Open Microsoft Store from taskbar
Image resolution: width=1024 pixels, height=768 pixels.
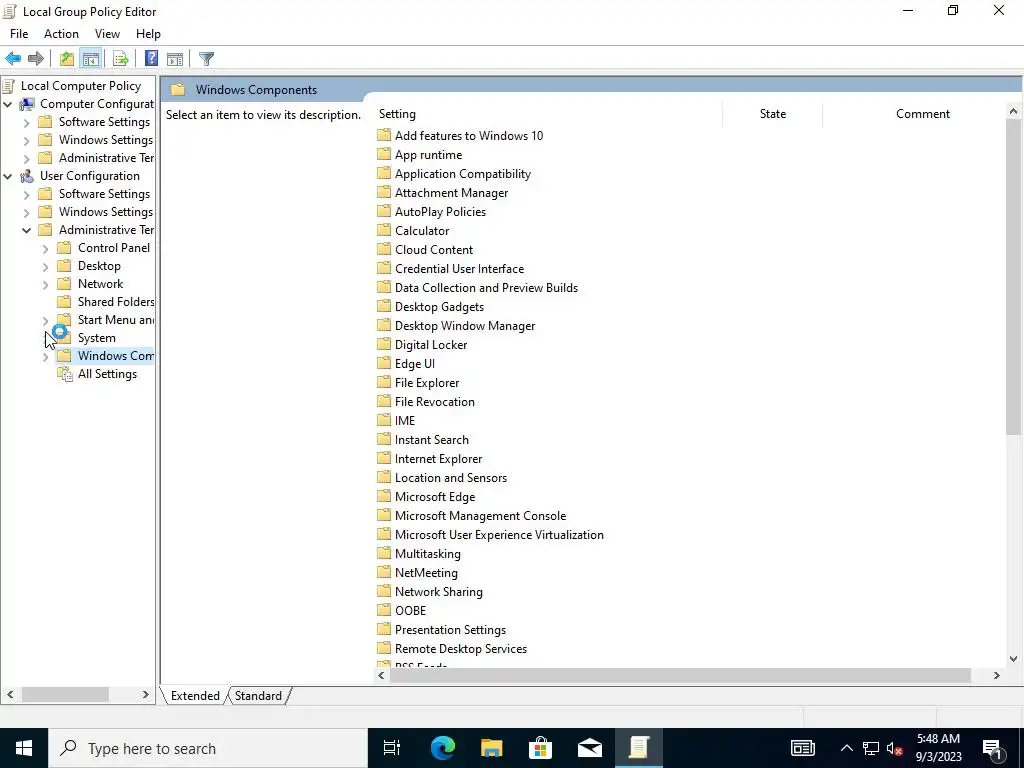click(x=540, y=748)
